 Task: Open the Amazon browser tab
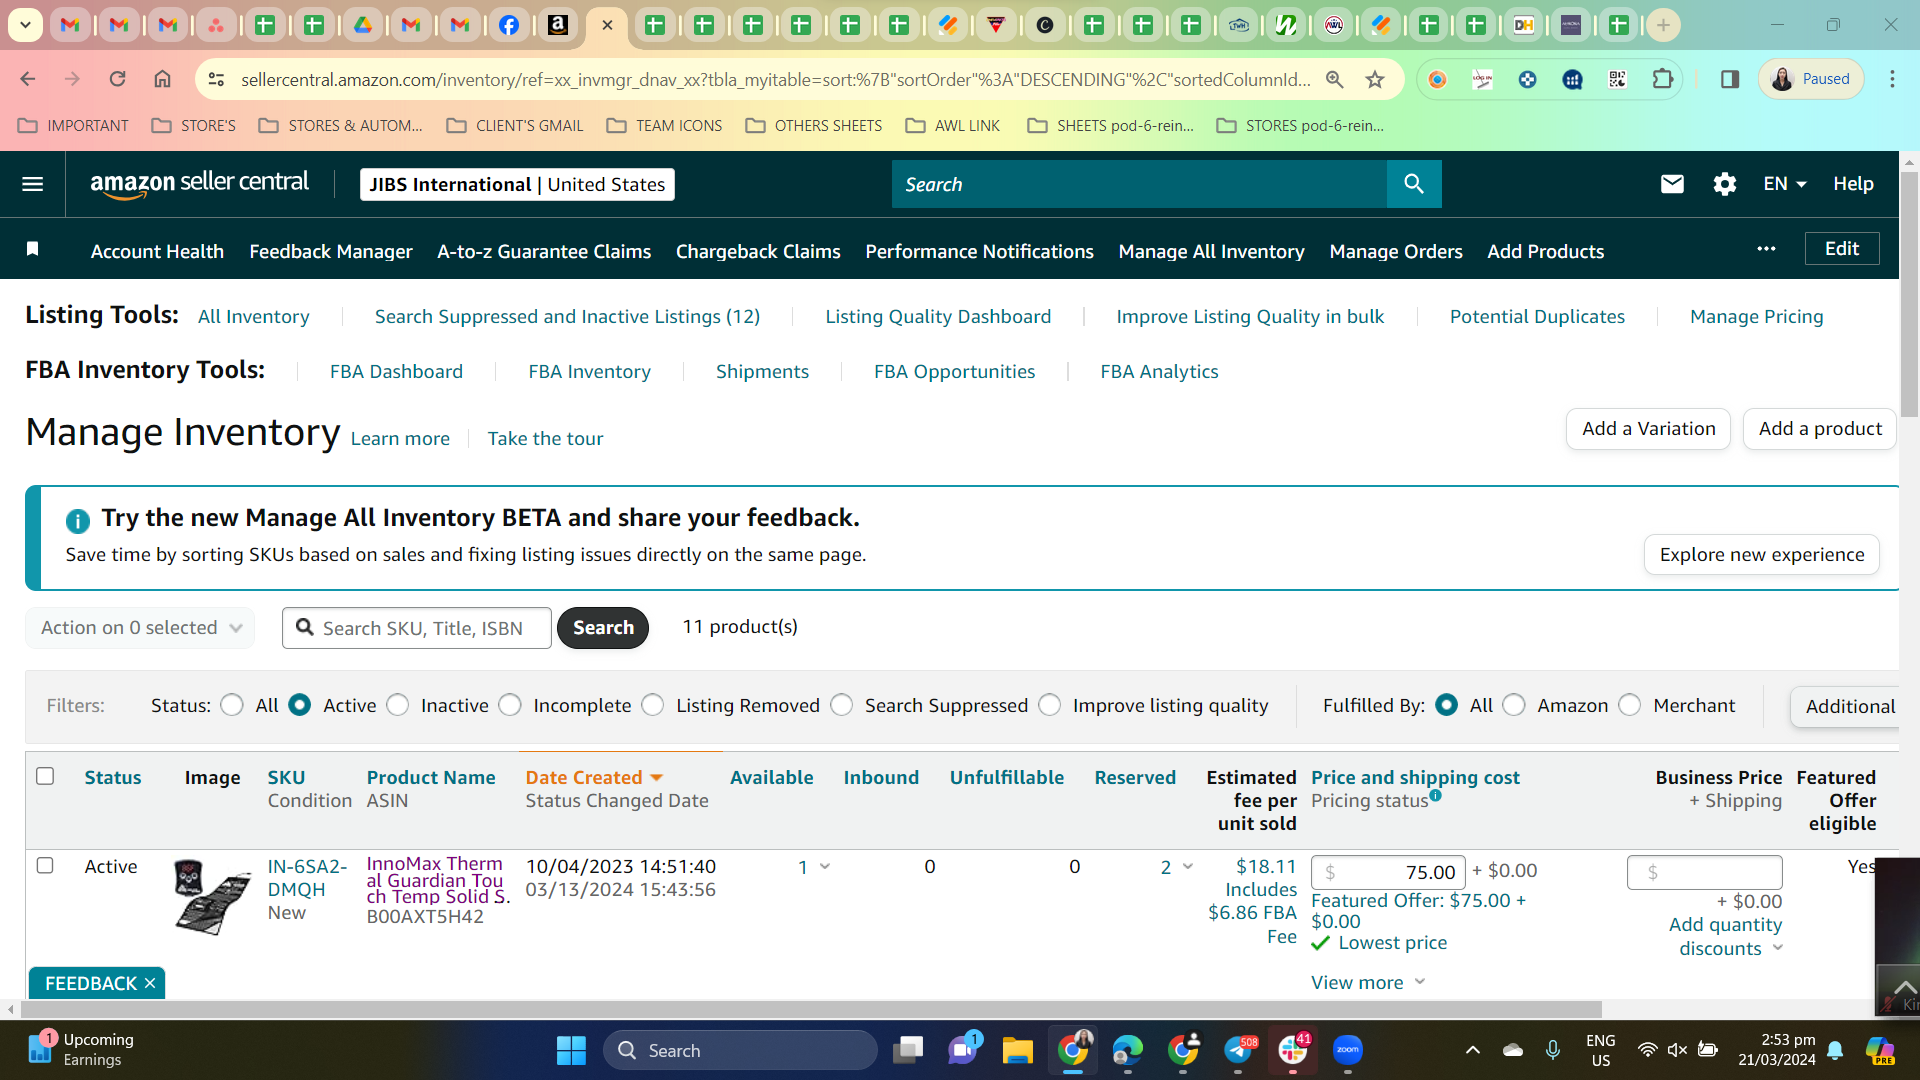[557, 25]
